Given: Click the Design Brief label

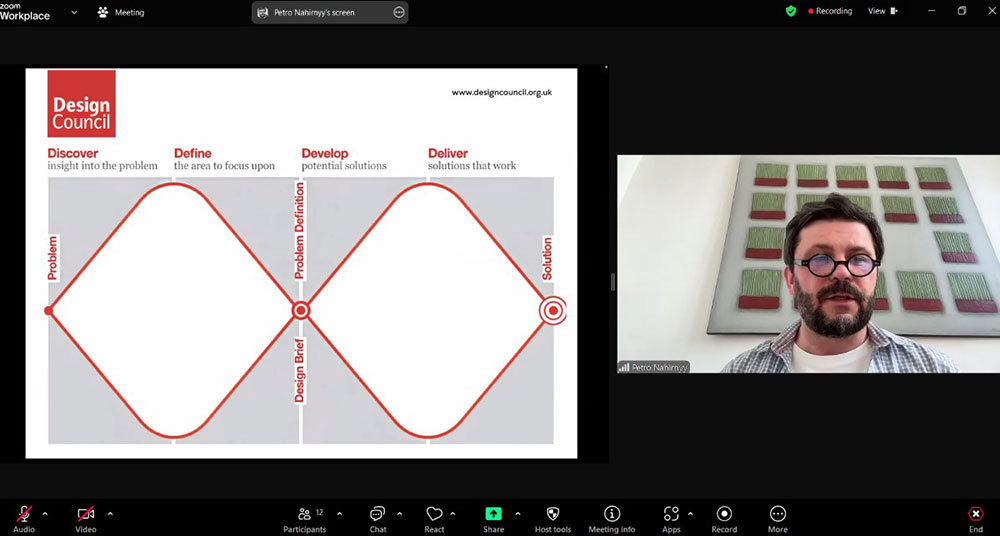Looking at the screenshot, I should point(300,370).
